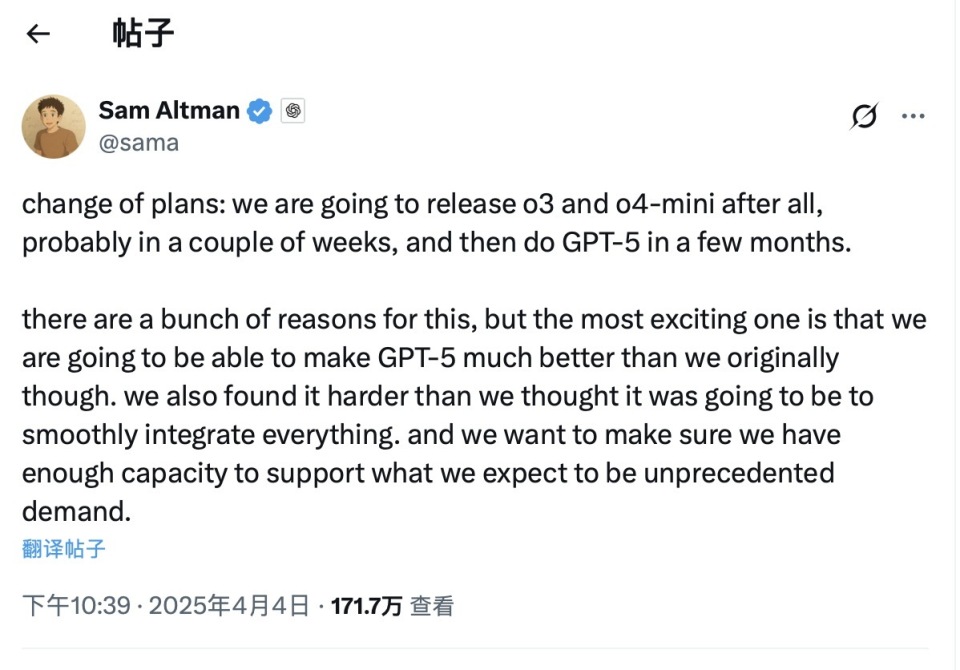The image size is (960, 670).
Task: Click "unprecedented" in the post text
Action: (739, 473)
